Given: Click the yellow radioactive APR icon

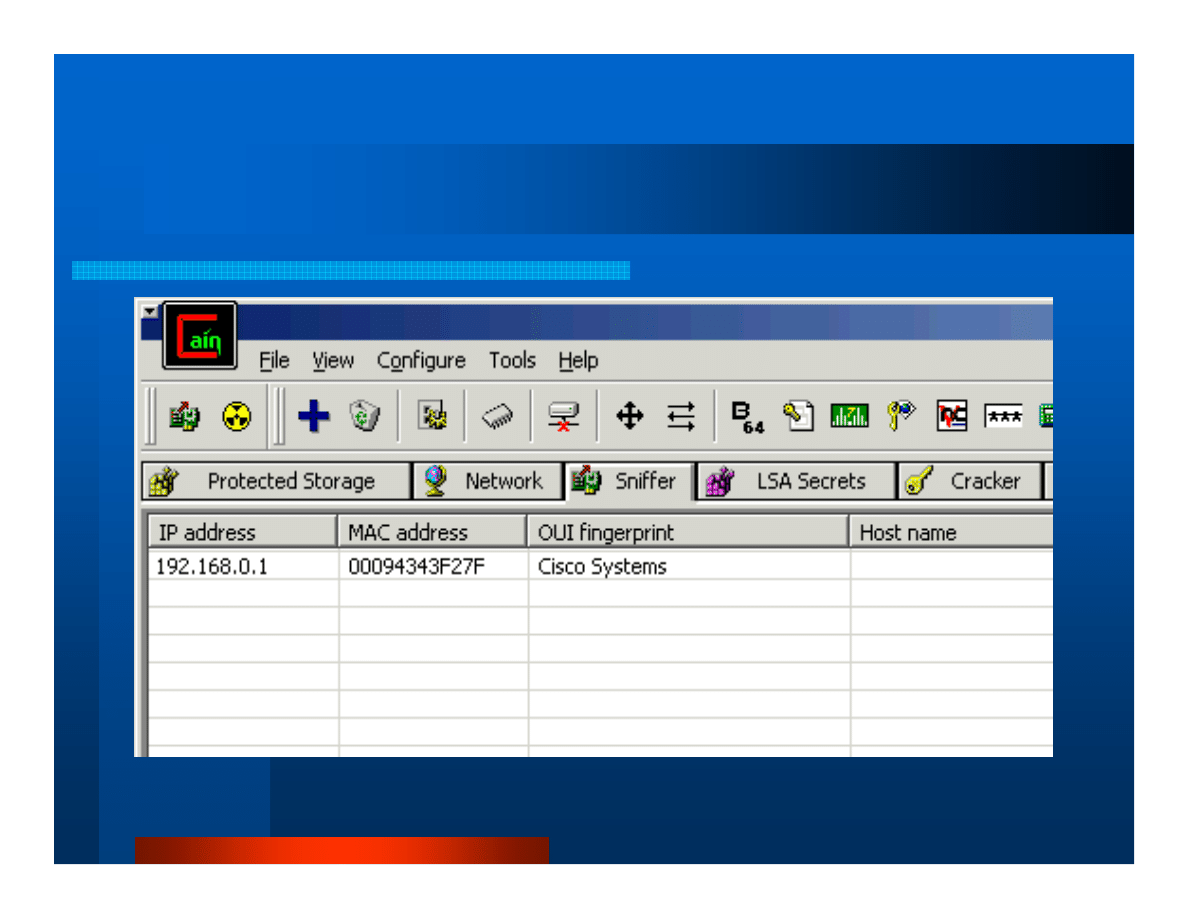Looking at the screenshot, I should (x=236, y=416).
